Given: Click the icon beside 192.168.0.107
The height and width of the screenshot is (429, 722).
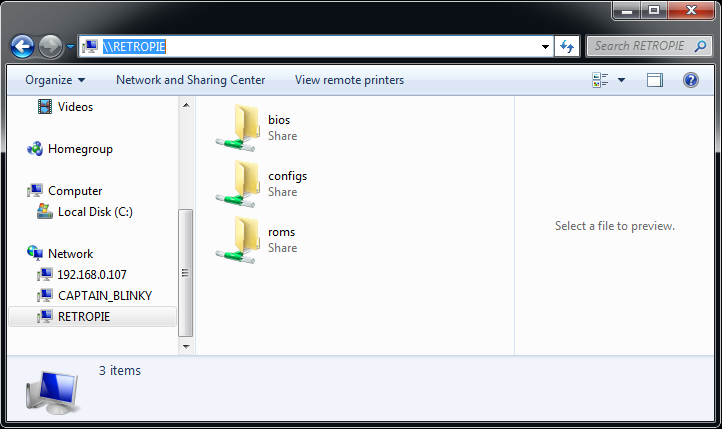Looking at the screenshot, I should click(x=45, y=275).
